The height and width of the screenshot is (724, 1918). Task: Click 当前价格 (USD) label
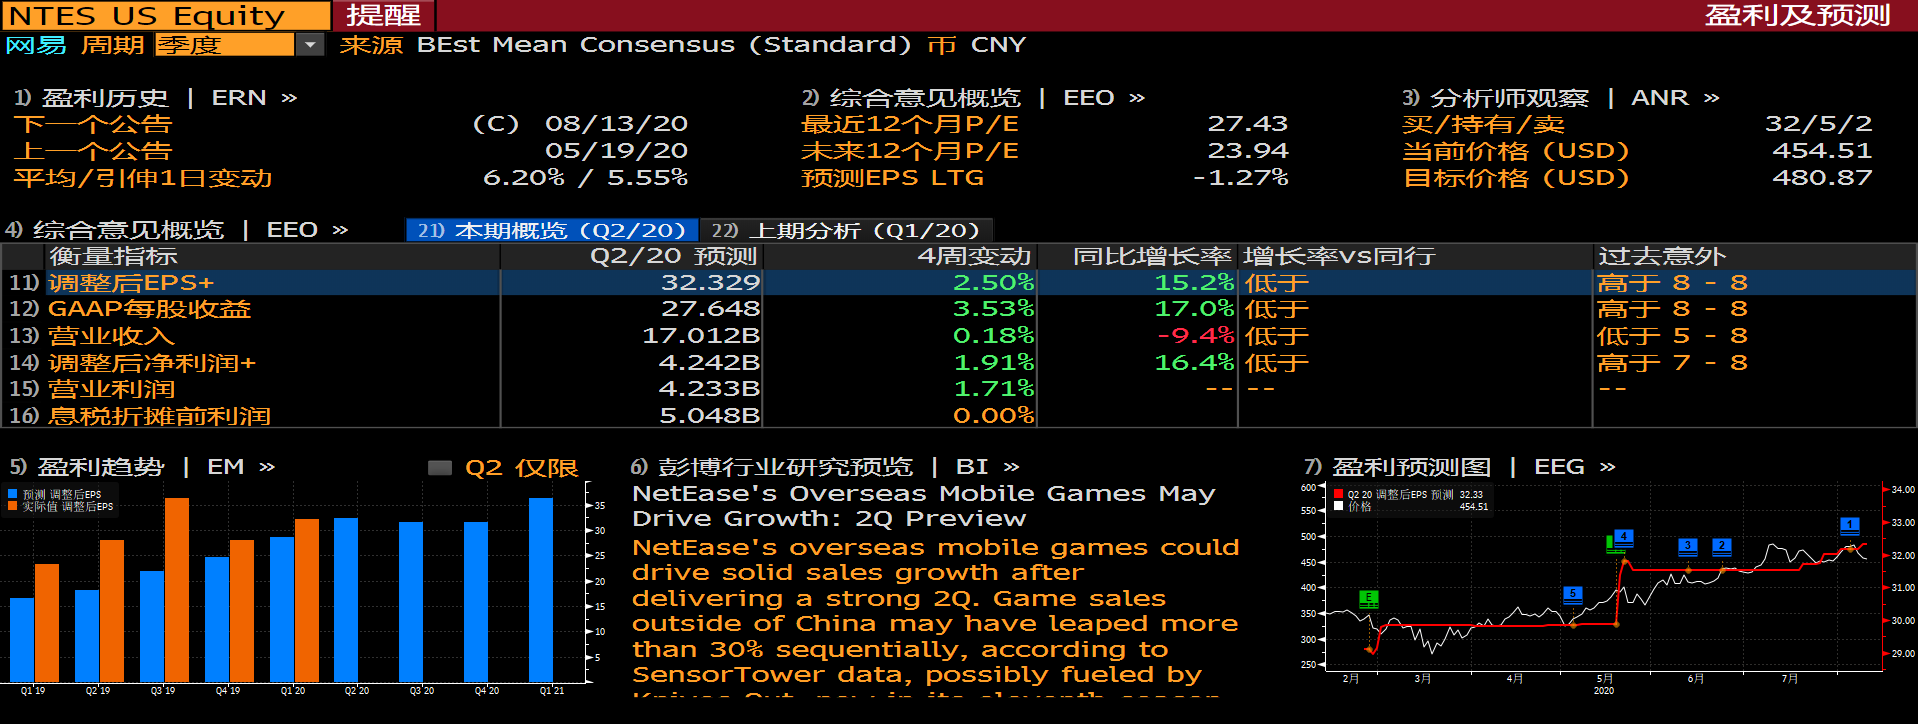[x=1516, y=151]
